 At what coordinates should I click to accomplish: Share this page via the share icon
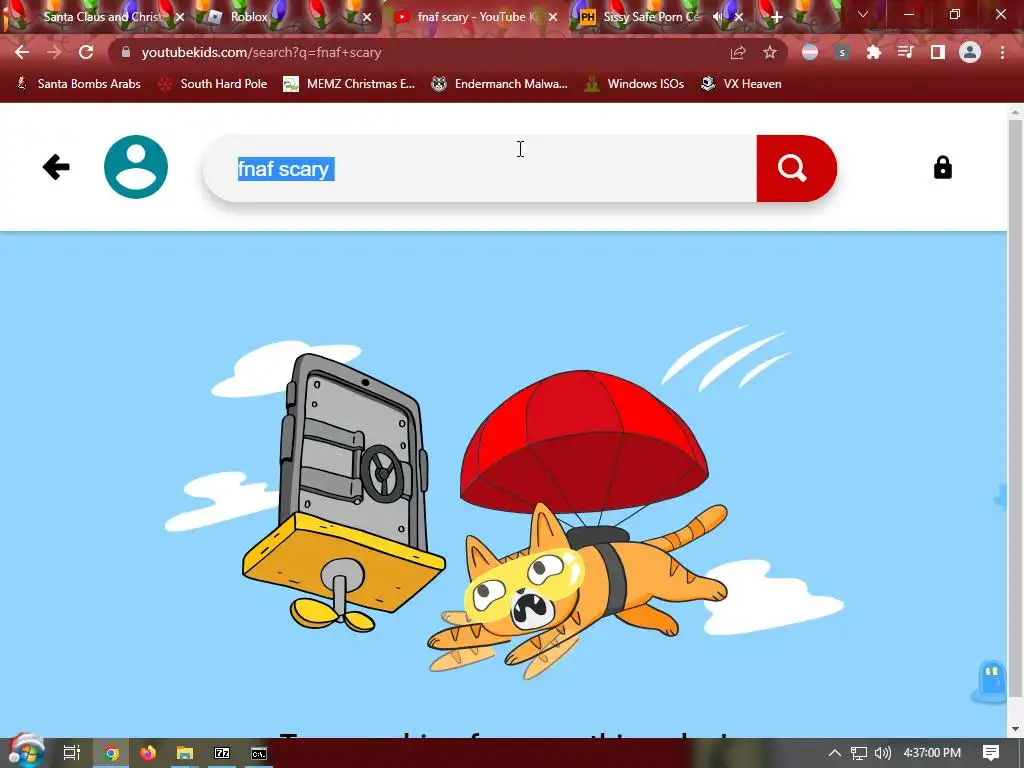click(738, 53)
